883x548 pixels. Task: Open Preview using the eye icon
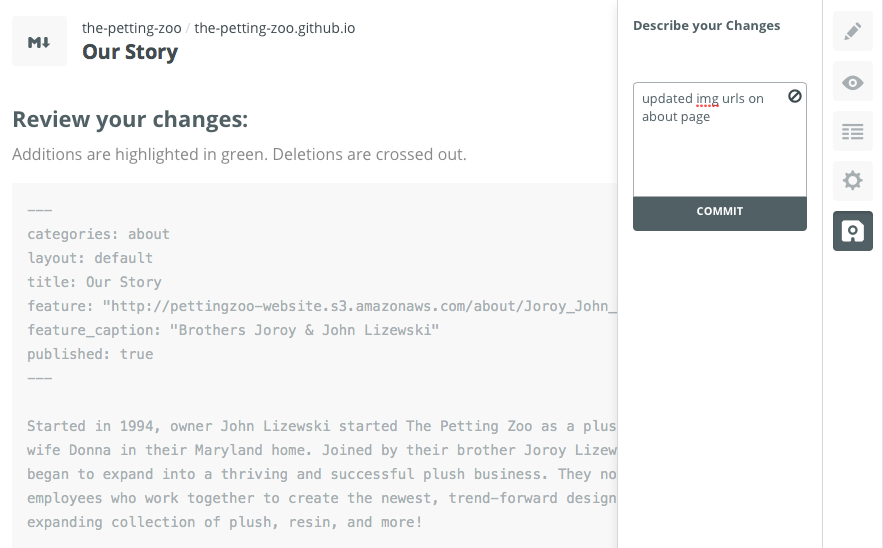(x=852, y=82)
